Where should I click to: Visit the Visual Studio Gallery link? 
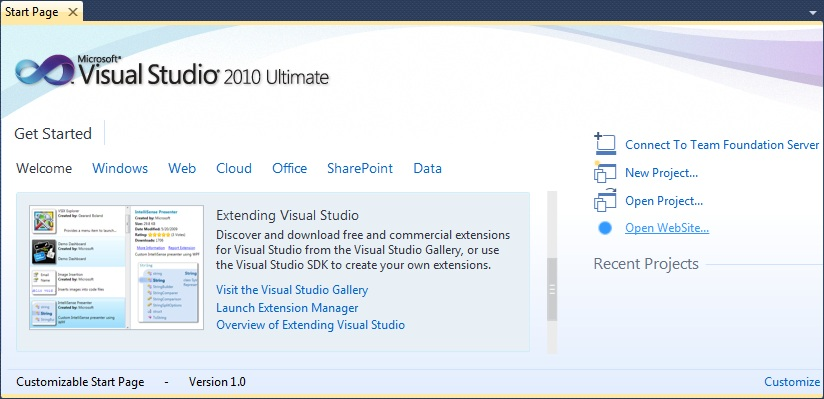tap(292, 290)
